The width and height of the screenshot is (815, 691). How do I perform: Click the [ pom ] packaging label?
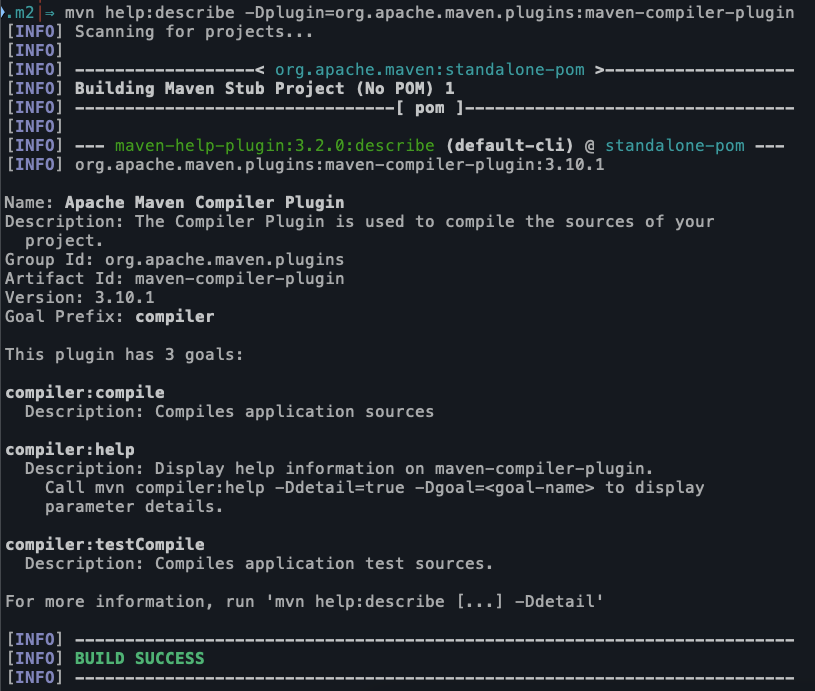pyautogui.click(x=429, y=108)
